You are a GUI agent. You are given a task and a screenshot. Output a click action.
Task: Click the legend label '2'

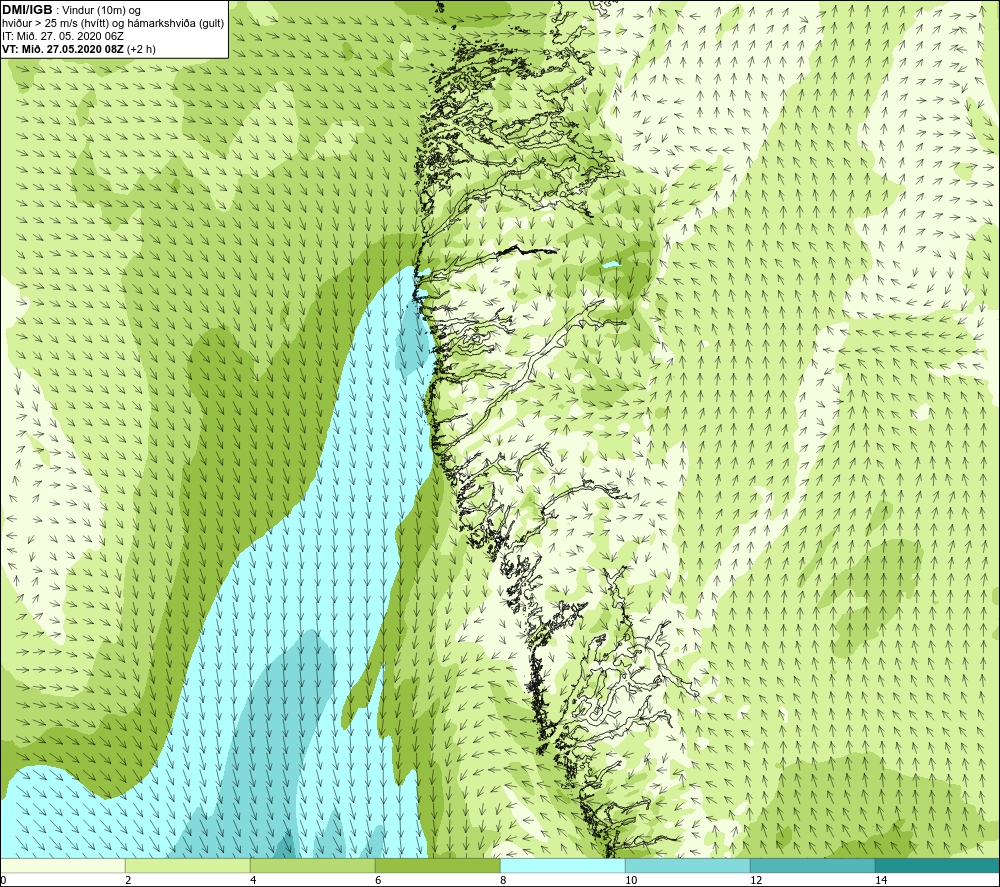tap(128, 880)
